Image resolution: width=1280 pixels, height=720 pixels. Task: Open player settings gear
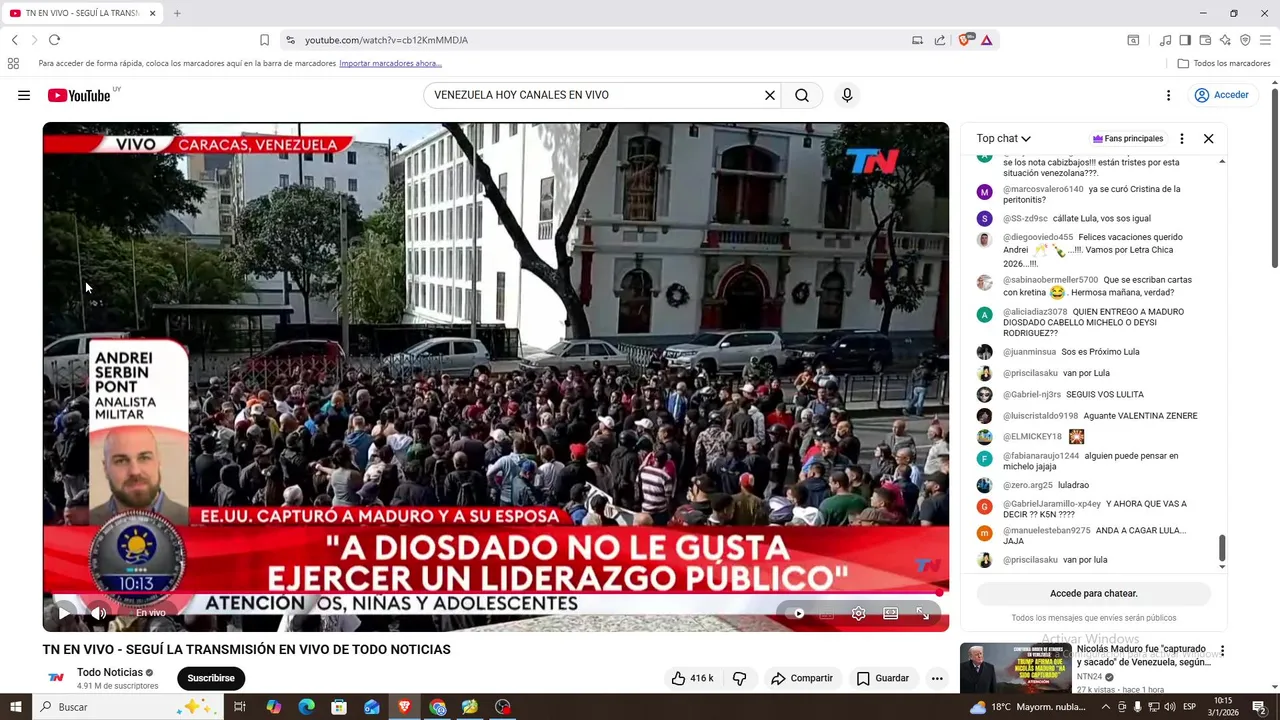[858, 613]
